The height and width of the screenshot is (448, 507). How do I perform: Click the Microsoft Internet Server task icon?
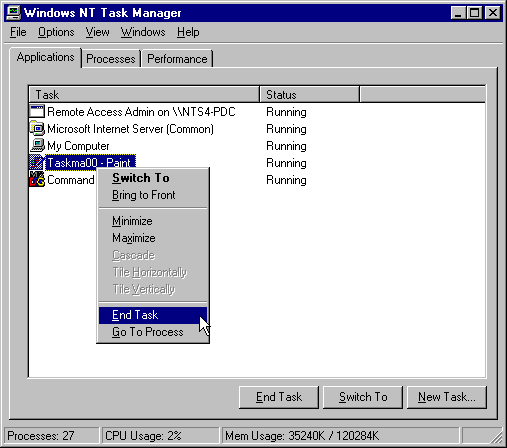tap(37, 128)
